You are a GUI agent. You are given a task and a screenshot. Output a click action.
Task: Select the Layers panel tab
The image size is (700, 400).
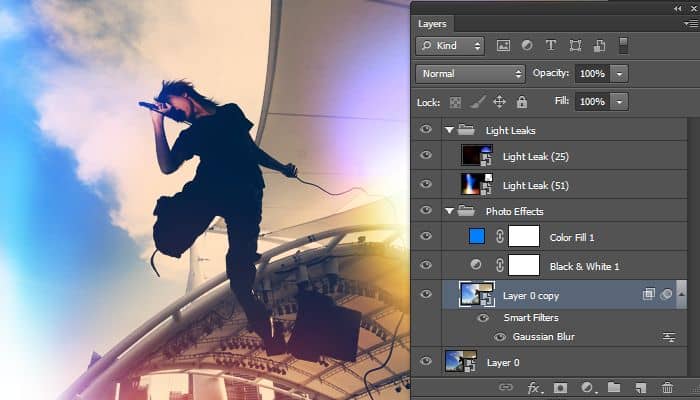[x=432, y=23]
